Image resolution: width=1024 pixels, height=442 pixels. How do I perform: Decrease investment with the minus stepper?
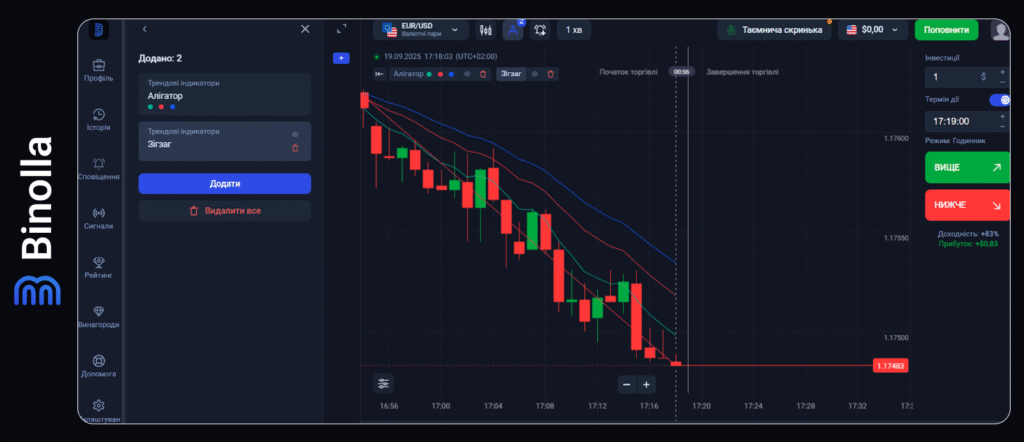tap(1002, 82)
